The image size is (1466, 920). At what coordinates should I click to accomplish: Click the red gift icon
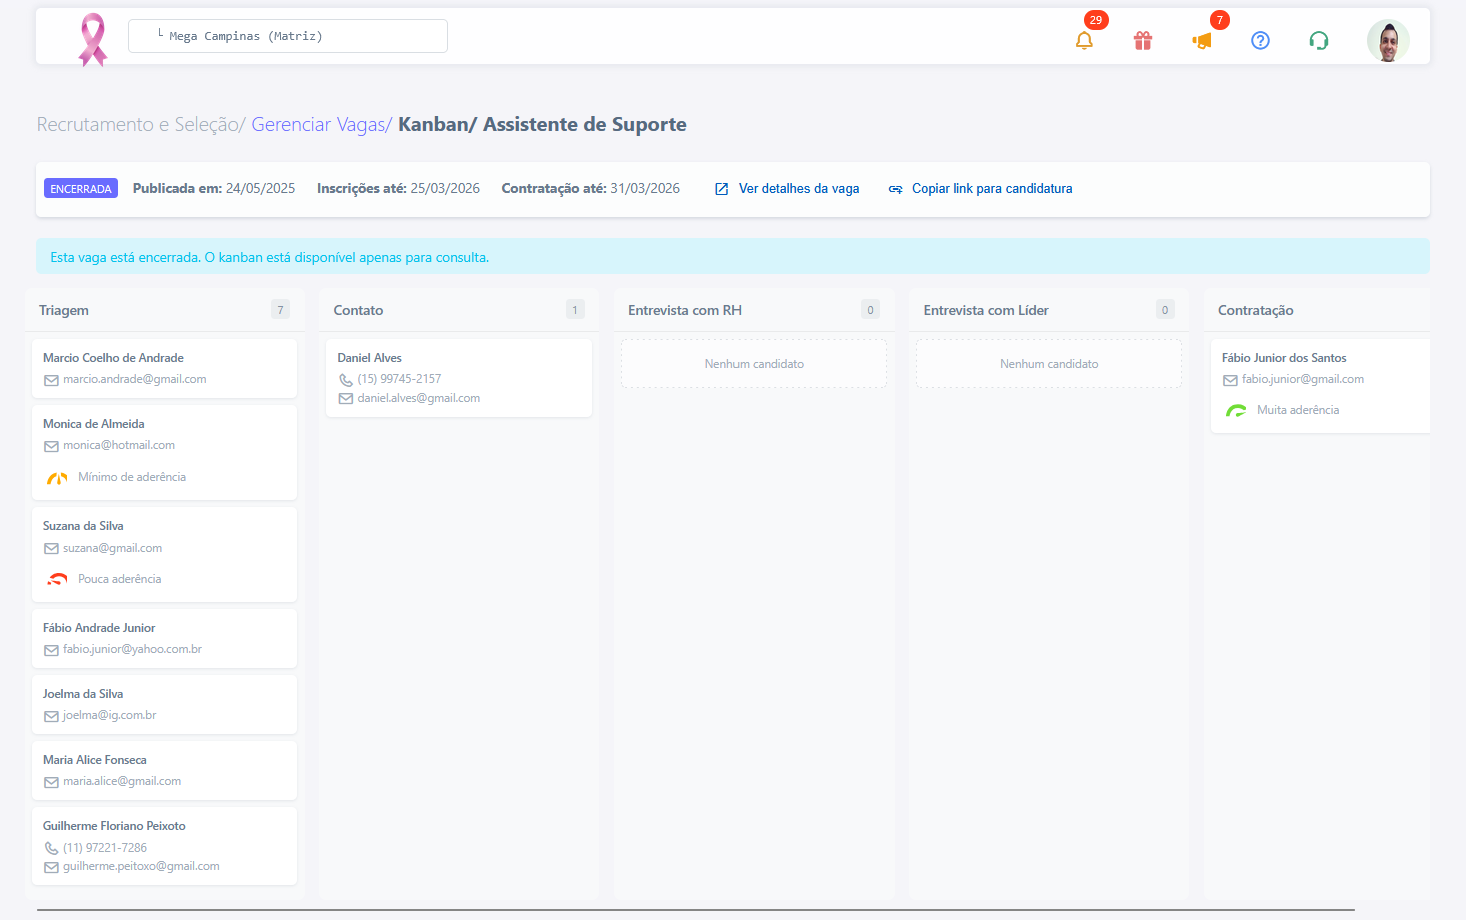[x=1143, y=41]
